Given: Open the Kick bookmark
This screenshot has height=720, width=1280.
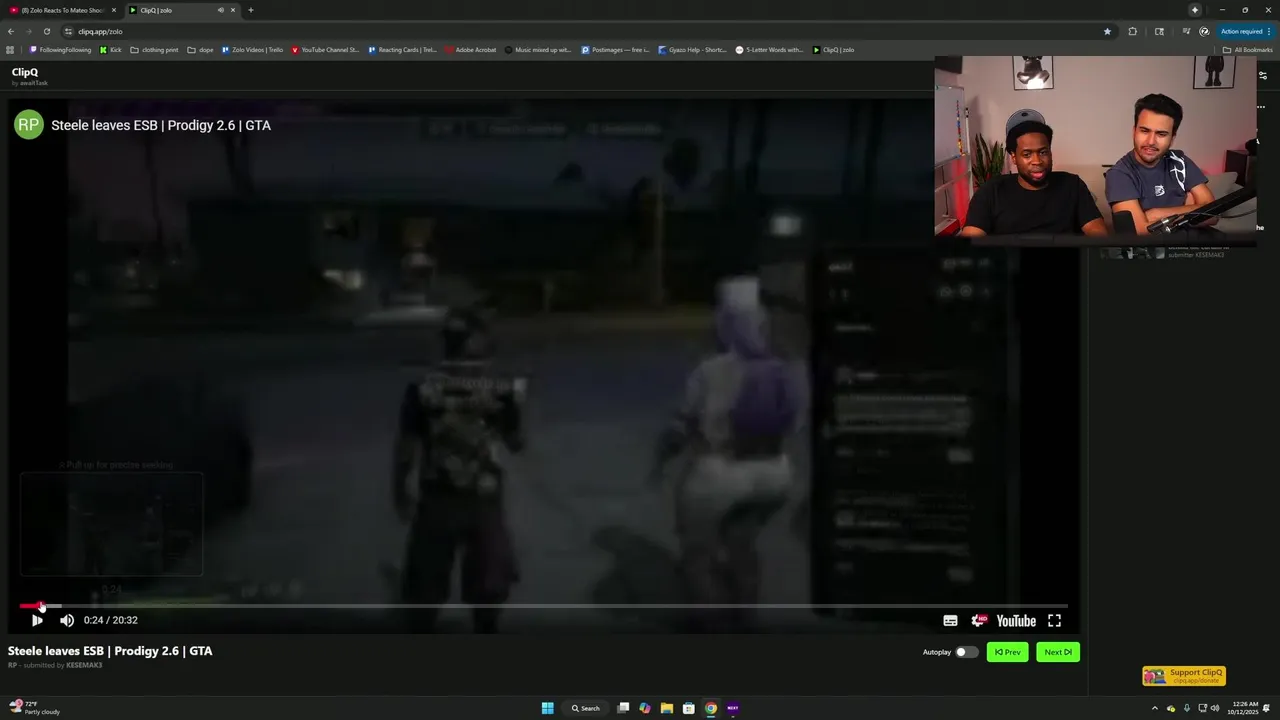Looking at the screenshot, I should point(110,50).
